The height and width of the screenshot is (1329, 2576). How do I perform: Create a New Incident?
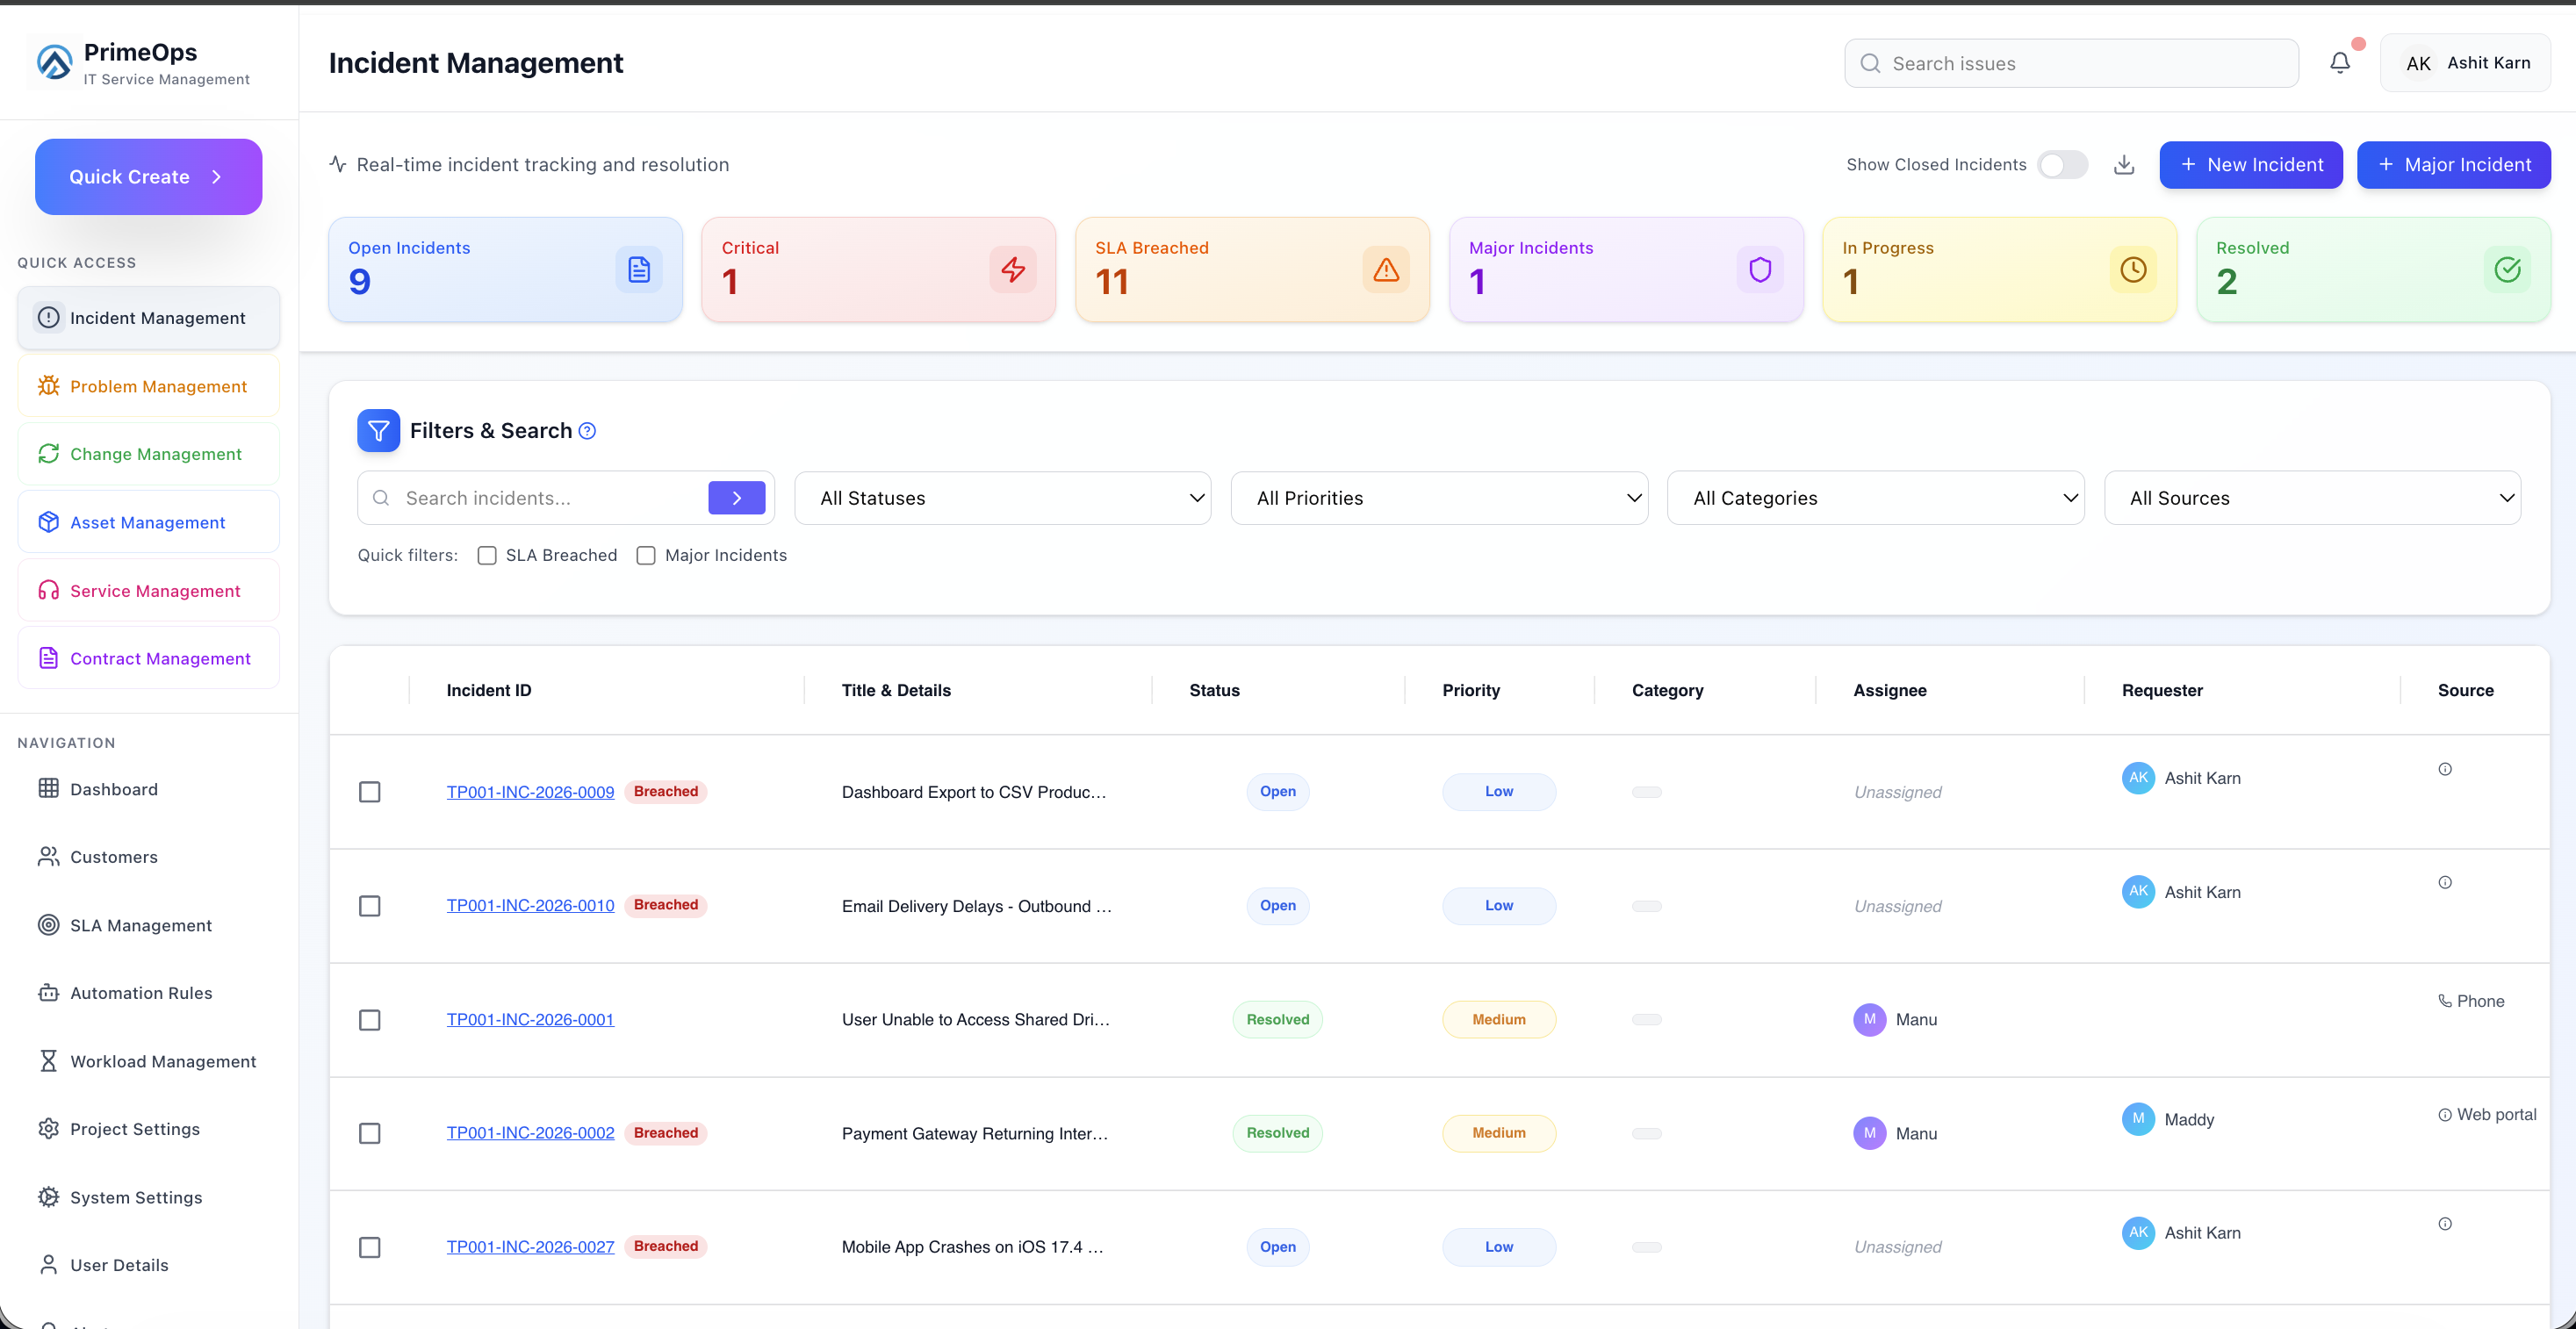tap(2250, 165)
